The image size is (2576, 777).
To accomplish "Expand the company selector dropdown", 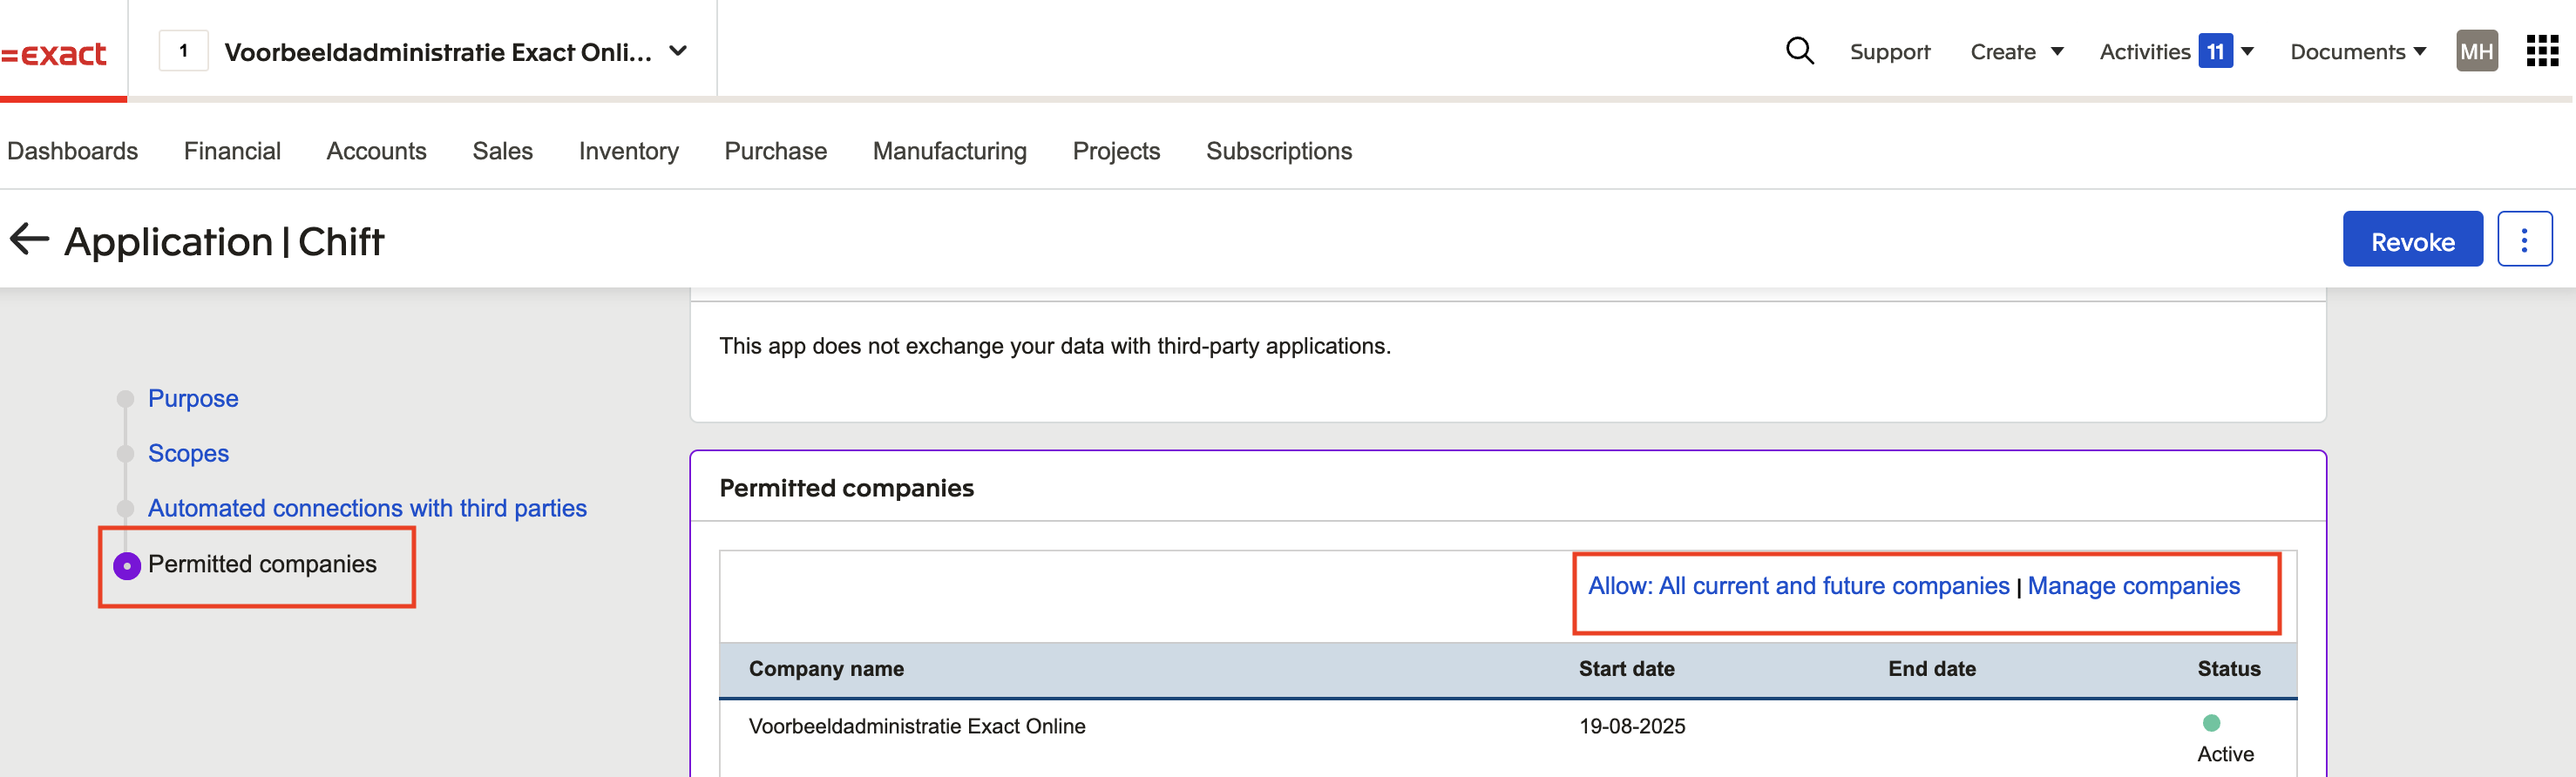I will [678, 51].
